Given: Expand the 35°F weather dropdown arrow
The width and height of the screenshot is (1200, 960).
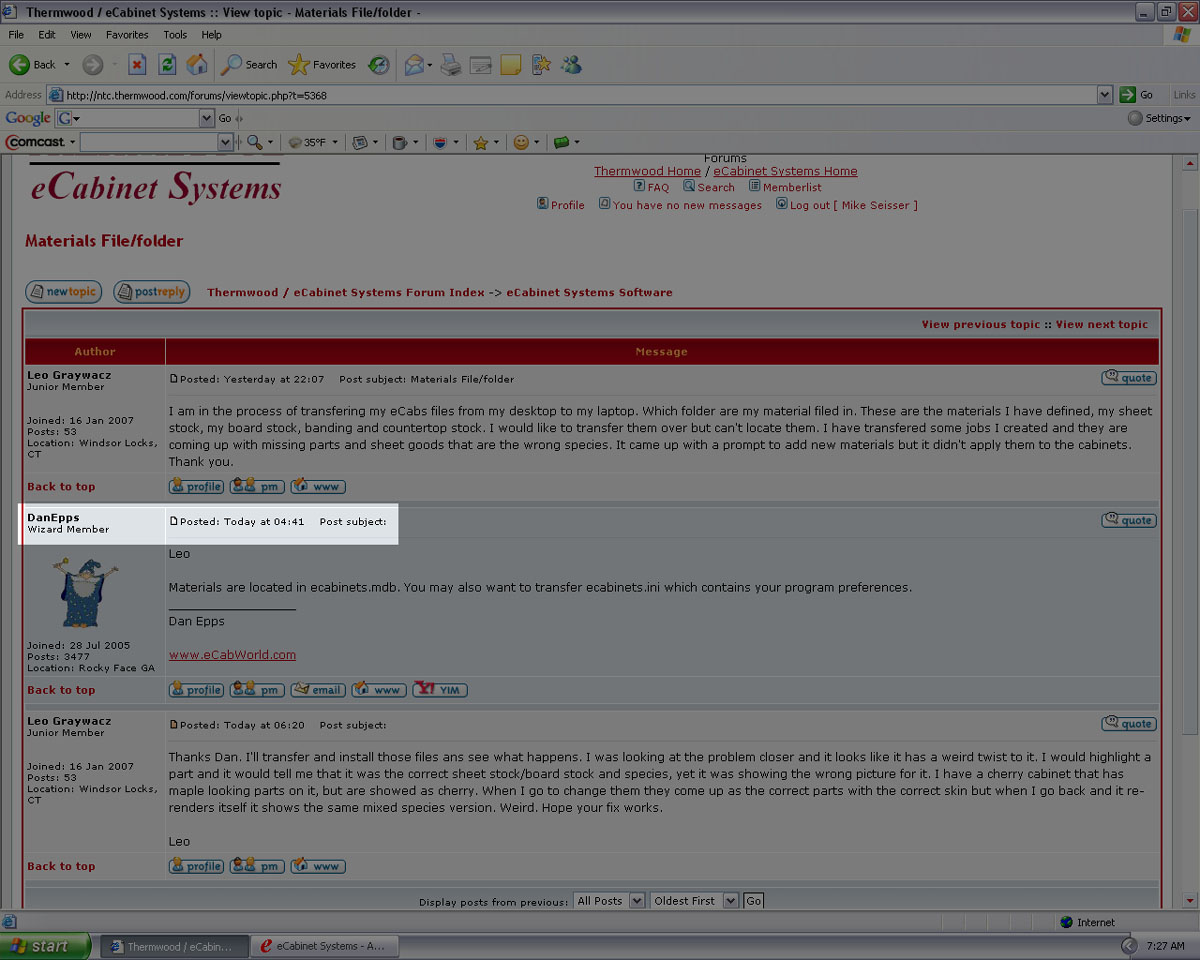Looking at the screenshot, I should [335, 142].
